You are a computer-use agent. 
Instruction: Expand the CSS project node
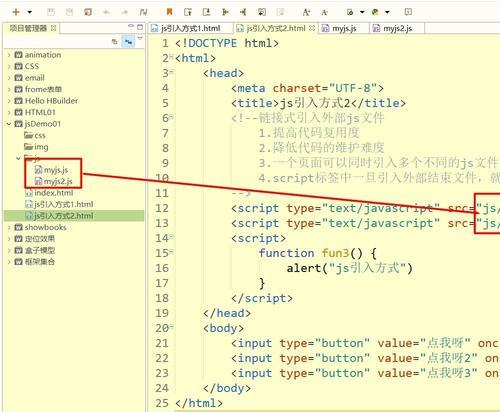pos(9,66)
